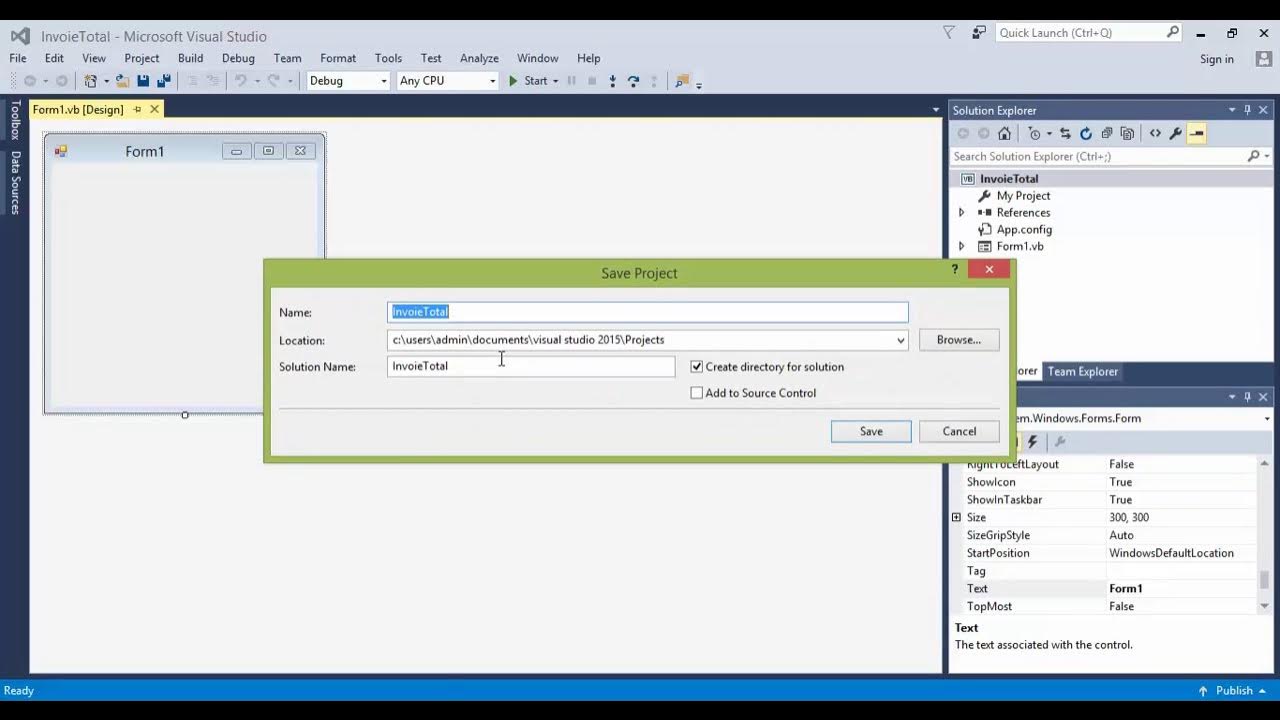Open the Format menu

[x=338, y=58]
